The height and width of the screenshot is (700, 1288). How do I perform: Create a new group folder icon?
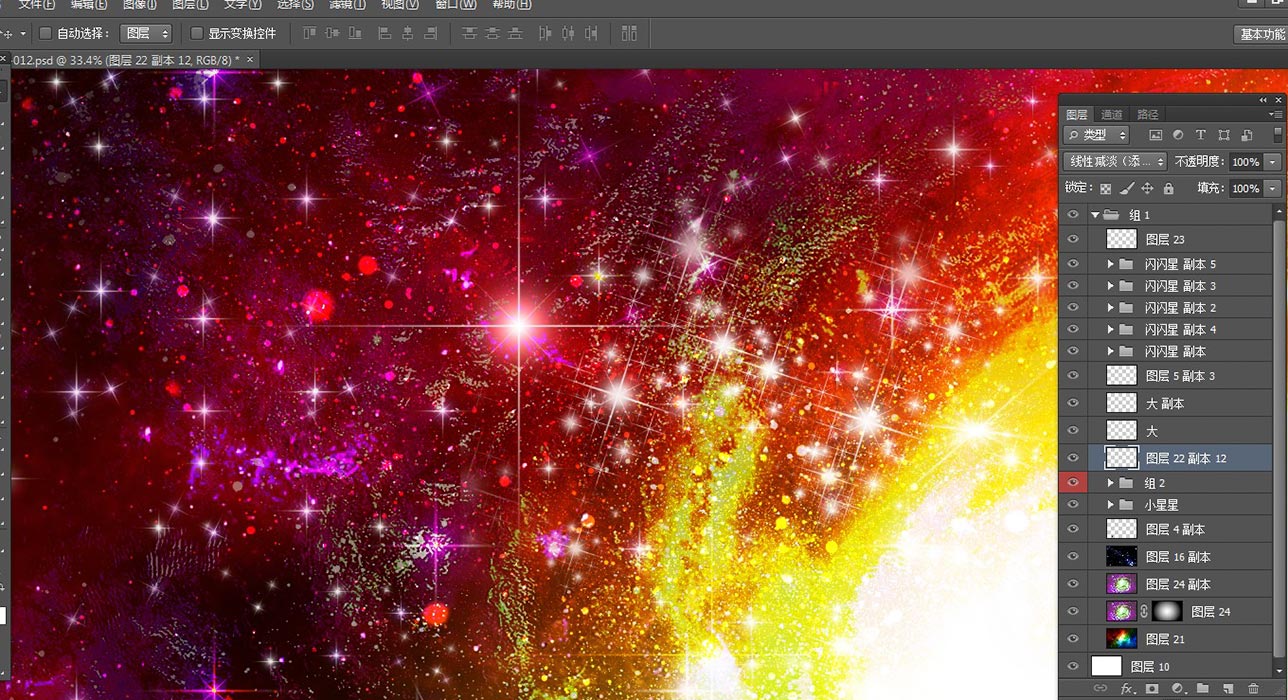point(1203,689)
